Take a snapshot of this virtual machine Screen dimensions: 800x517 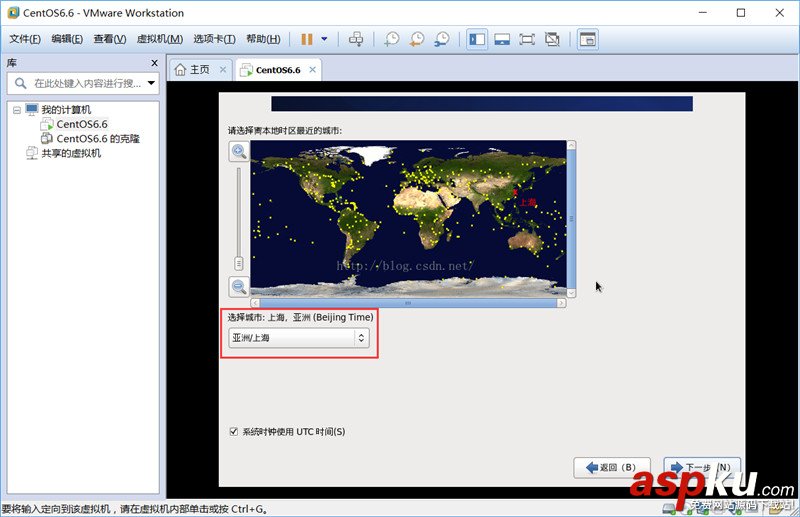pyautogui.click(x=391, y=39)
